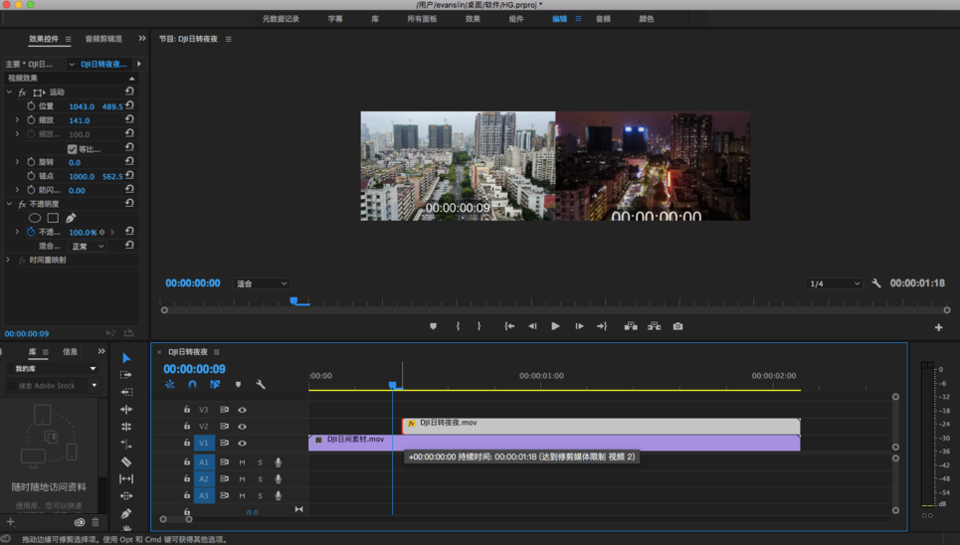
Task: Open the playback resolution 1/4 dropdown
Action: (834, 284)
